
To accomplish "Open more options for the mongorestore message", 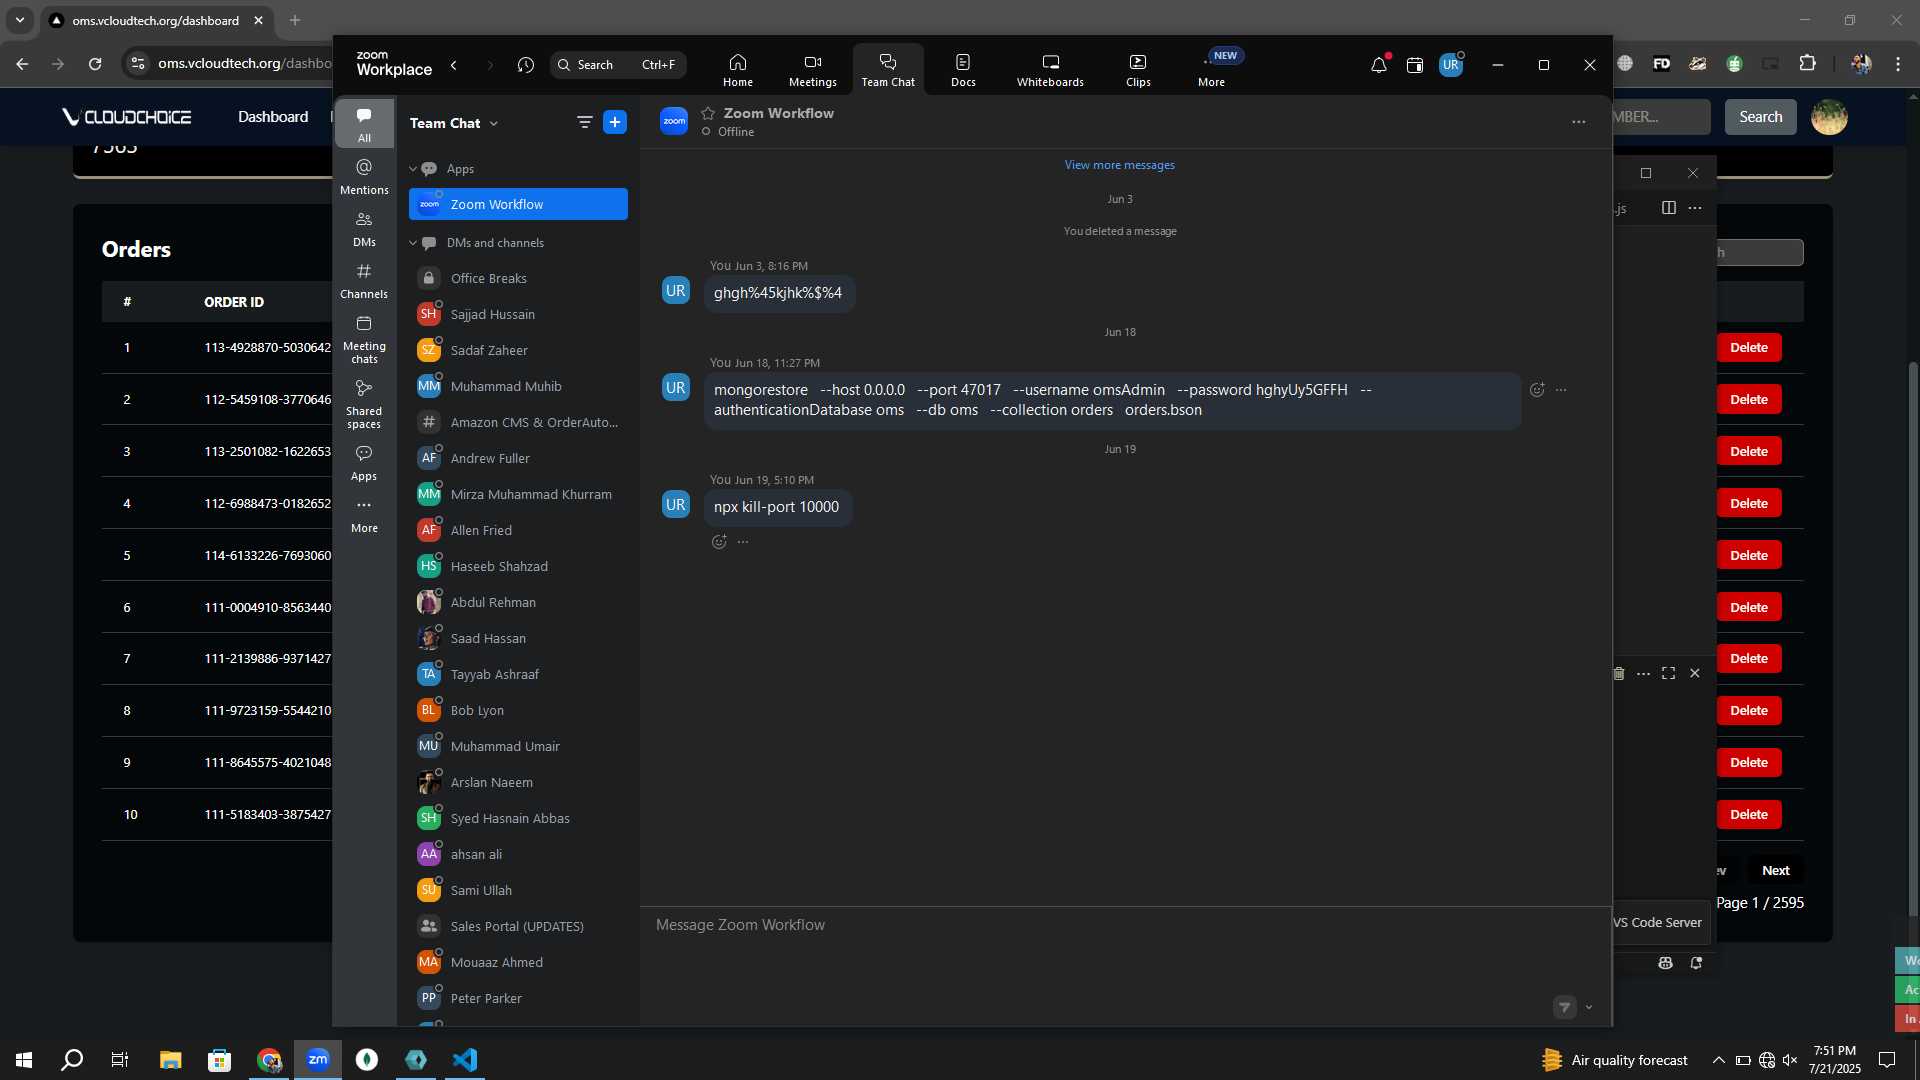I will point(1561,390).
